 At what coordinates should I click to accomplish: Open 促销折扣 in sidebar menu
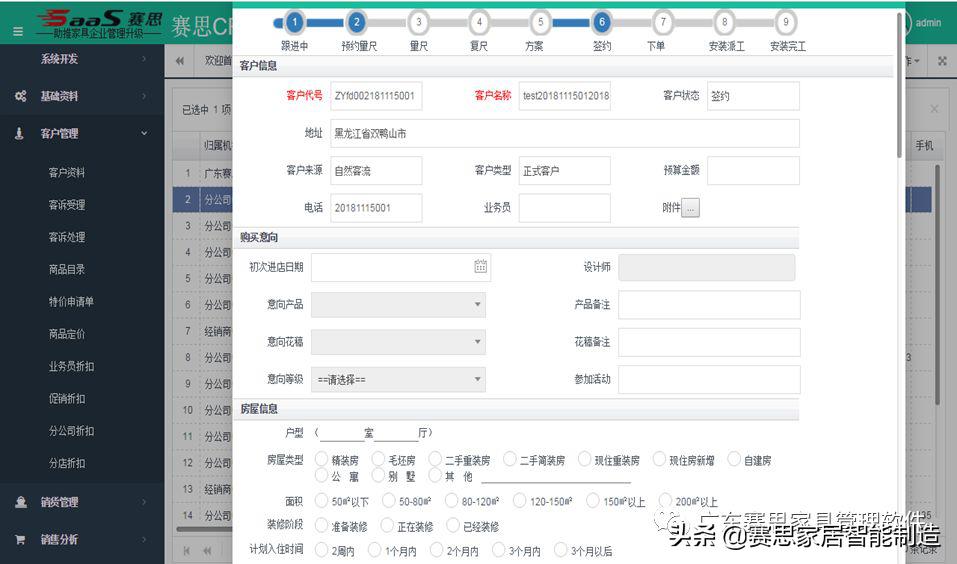coord(67,399)
